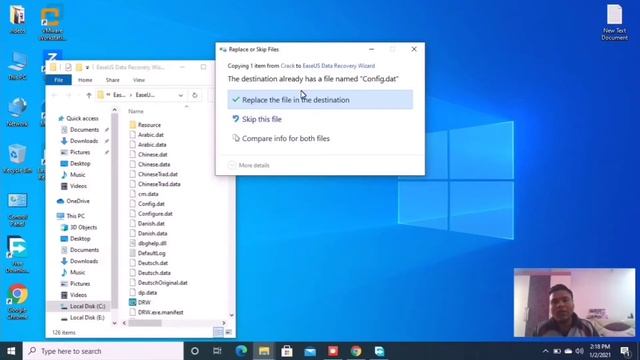Launch Google Chrome from the taskbar
Screen dimensions: 640x360
click(x=356, y=351)
